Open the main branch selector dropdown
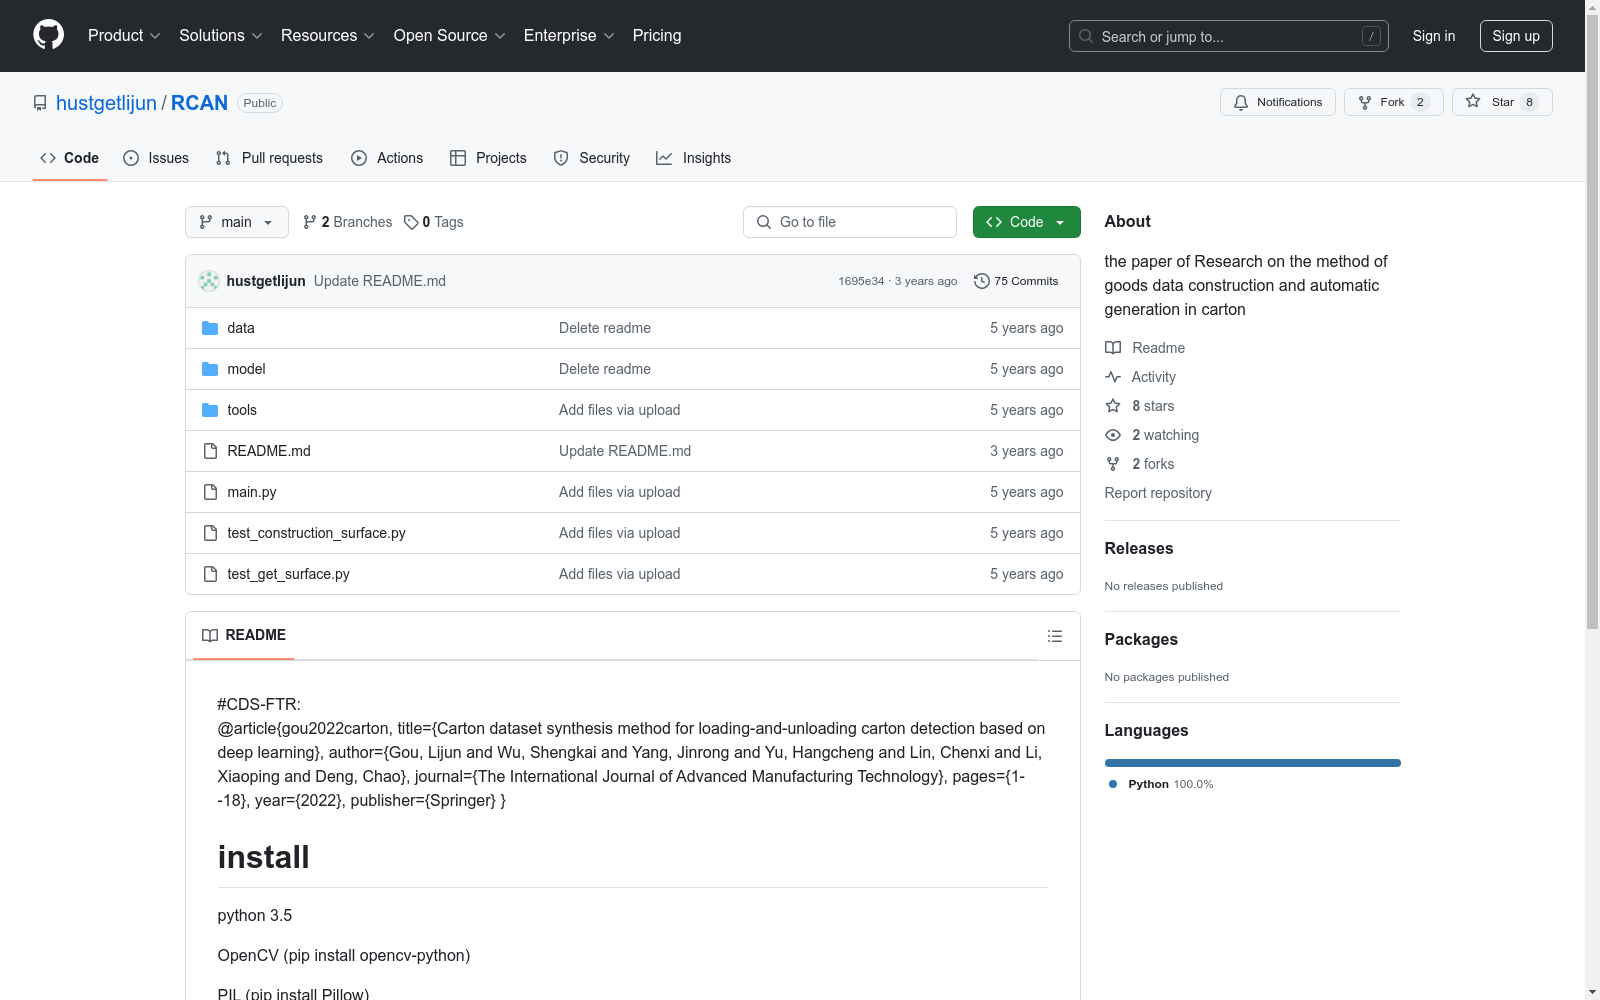Viewport: 1600px width, 1000px height. [x=237, y=222]
